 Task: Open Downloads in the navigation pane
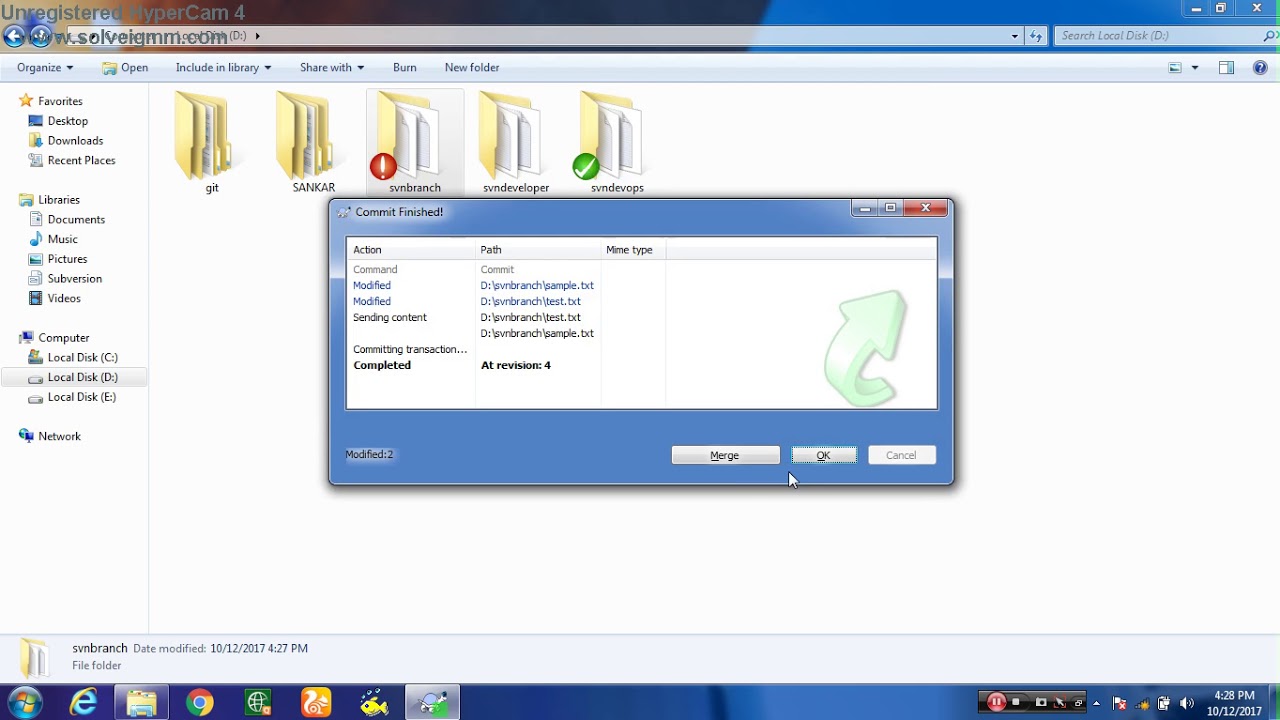pos(75,141)
